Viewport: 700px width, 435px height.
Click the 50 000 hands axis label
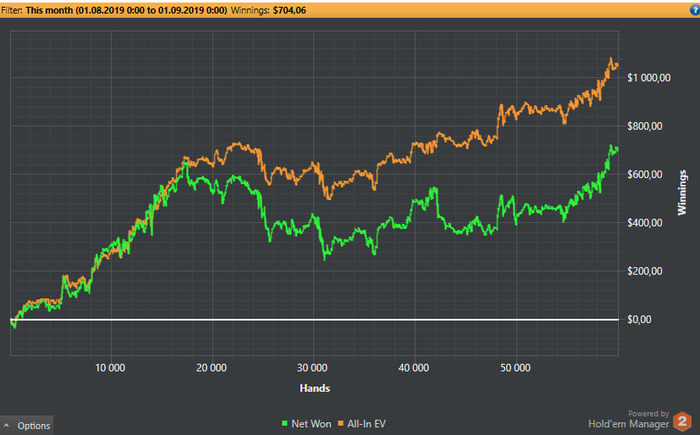click(x=515, y=368)
